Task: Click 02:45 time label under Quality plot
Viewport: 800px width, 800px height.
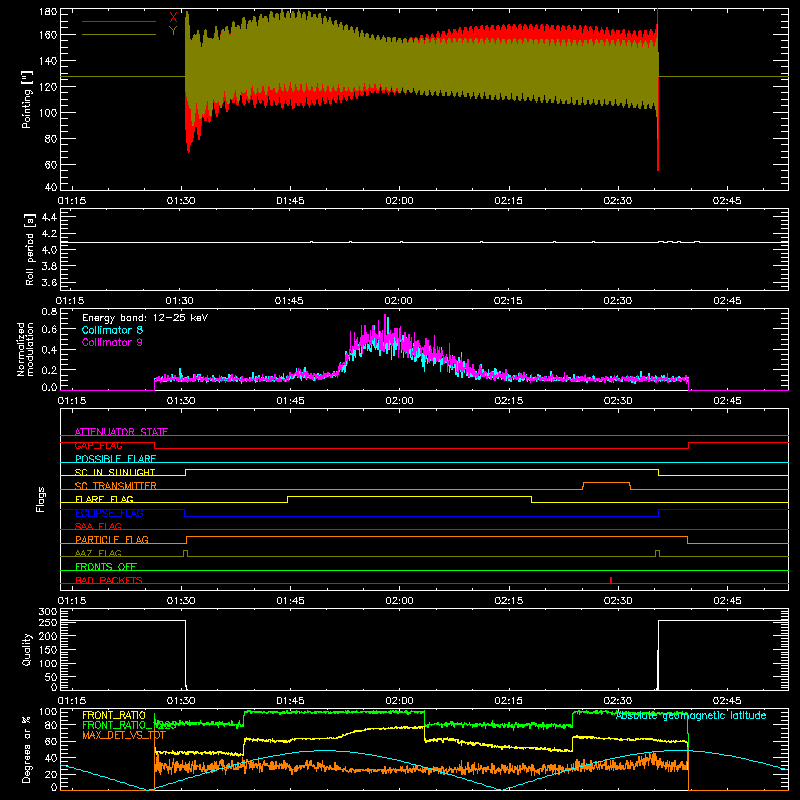Action: [x=727, y=701]
